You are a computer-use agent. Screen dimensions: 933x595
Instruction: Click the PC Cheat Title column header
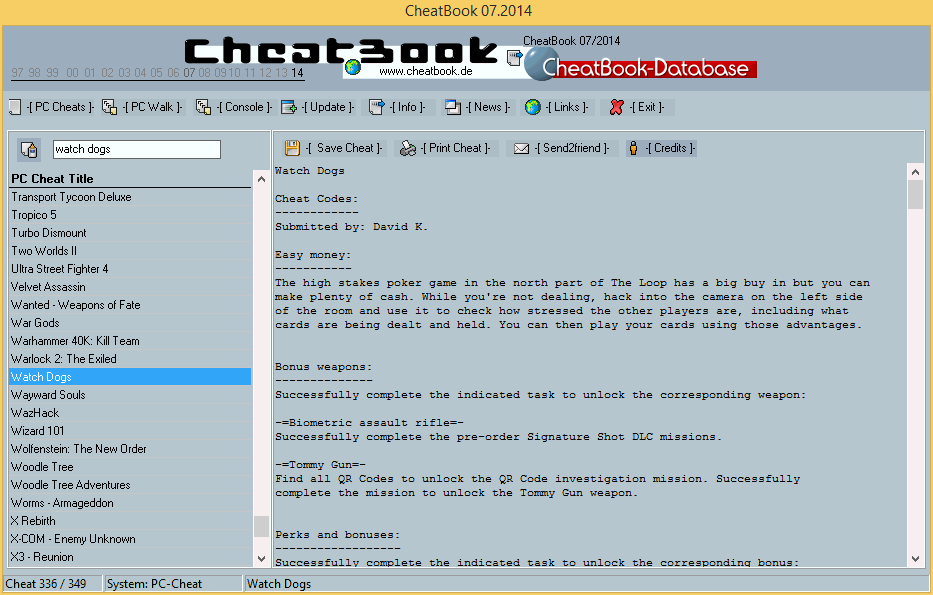[x=131, y=178]
